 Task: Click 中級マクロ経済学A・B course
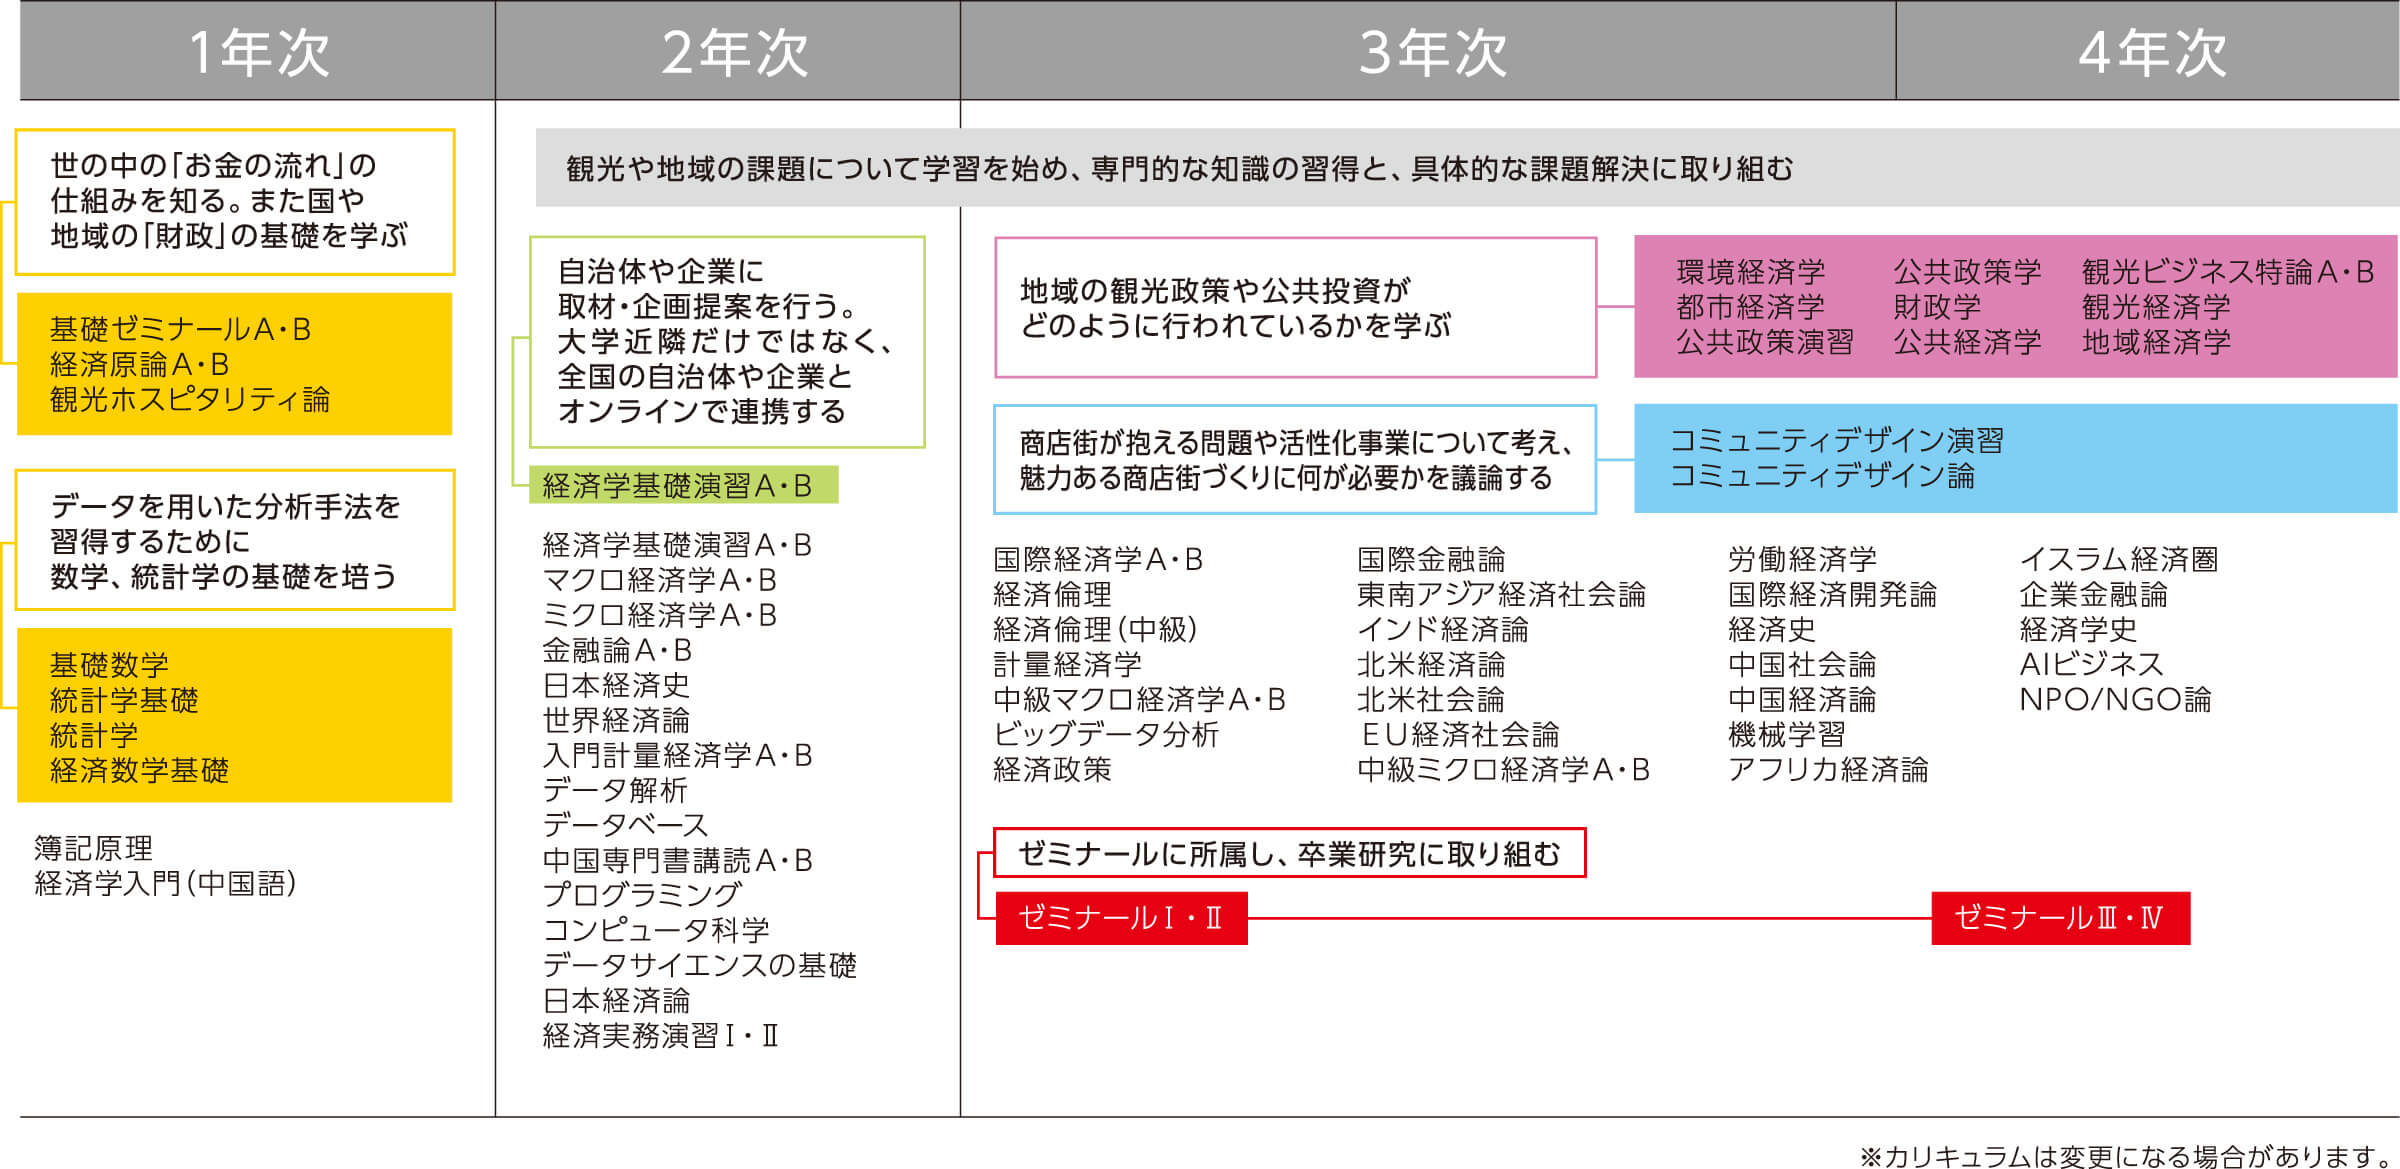point(1139,699)
